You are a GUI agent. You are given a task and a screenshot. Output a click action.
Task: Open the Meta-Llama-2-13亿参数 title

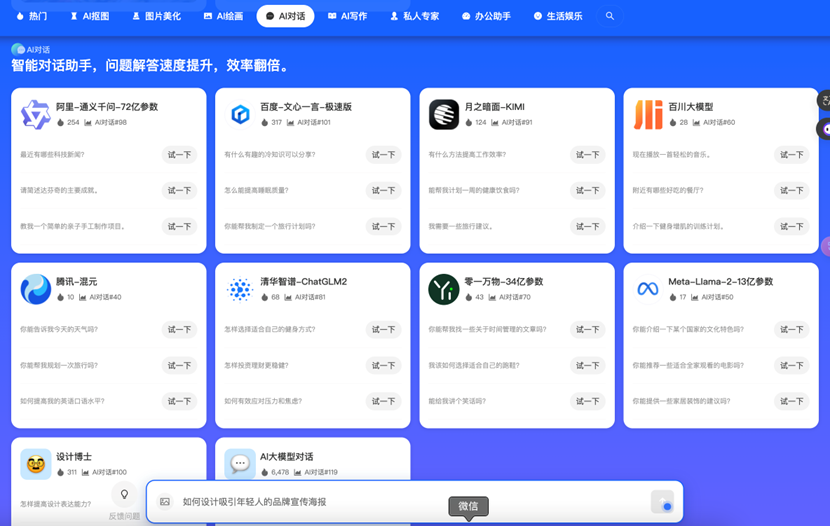tap(720, 282)
